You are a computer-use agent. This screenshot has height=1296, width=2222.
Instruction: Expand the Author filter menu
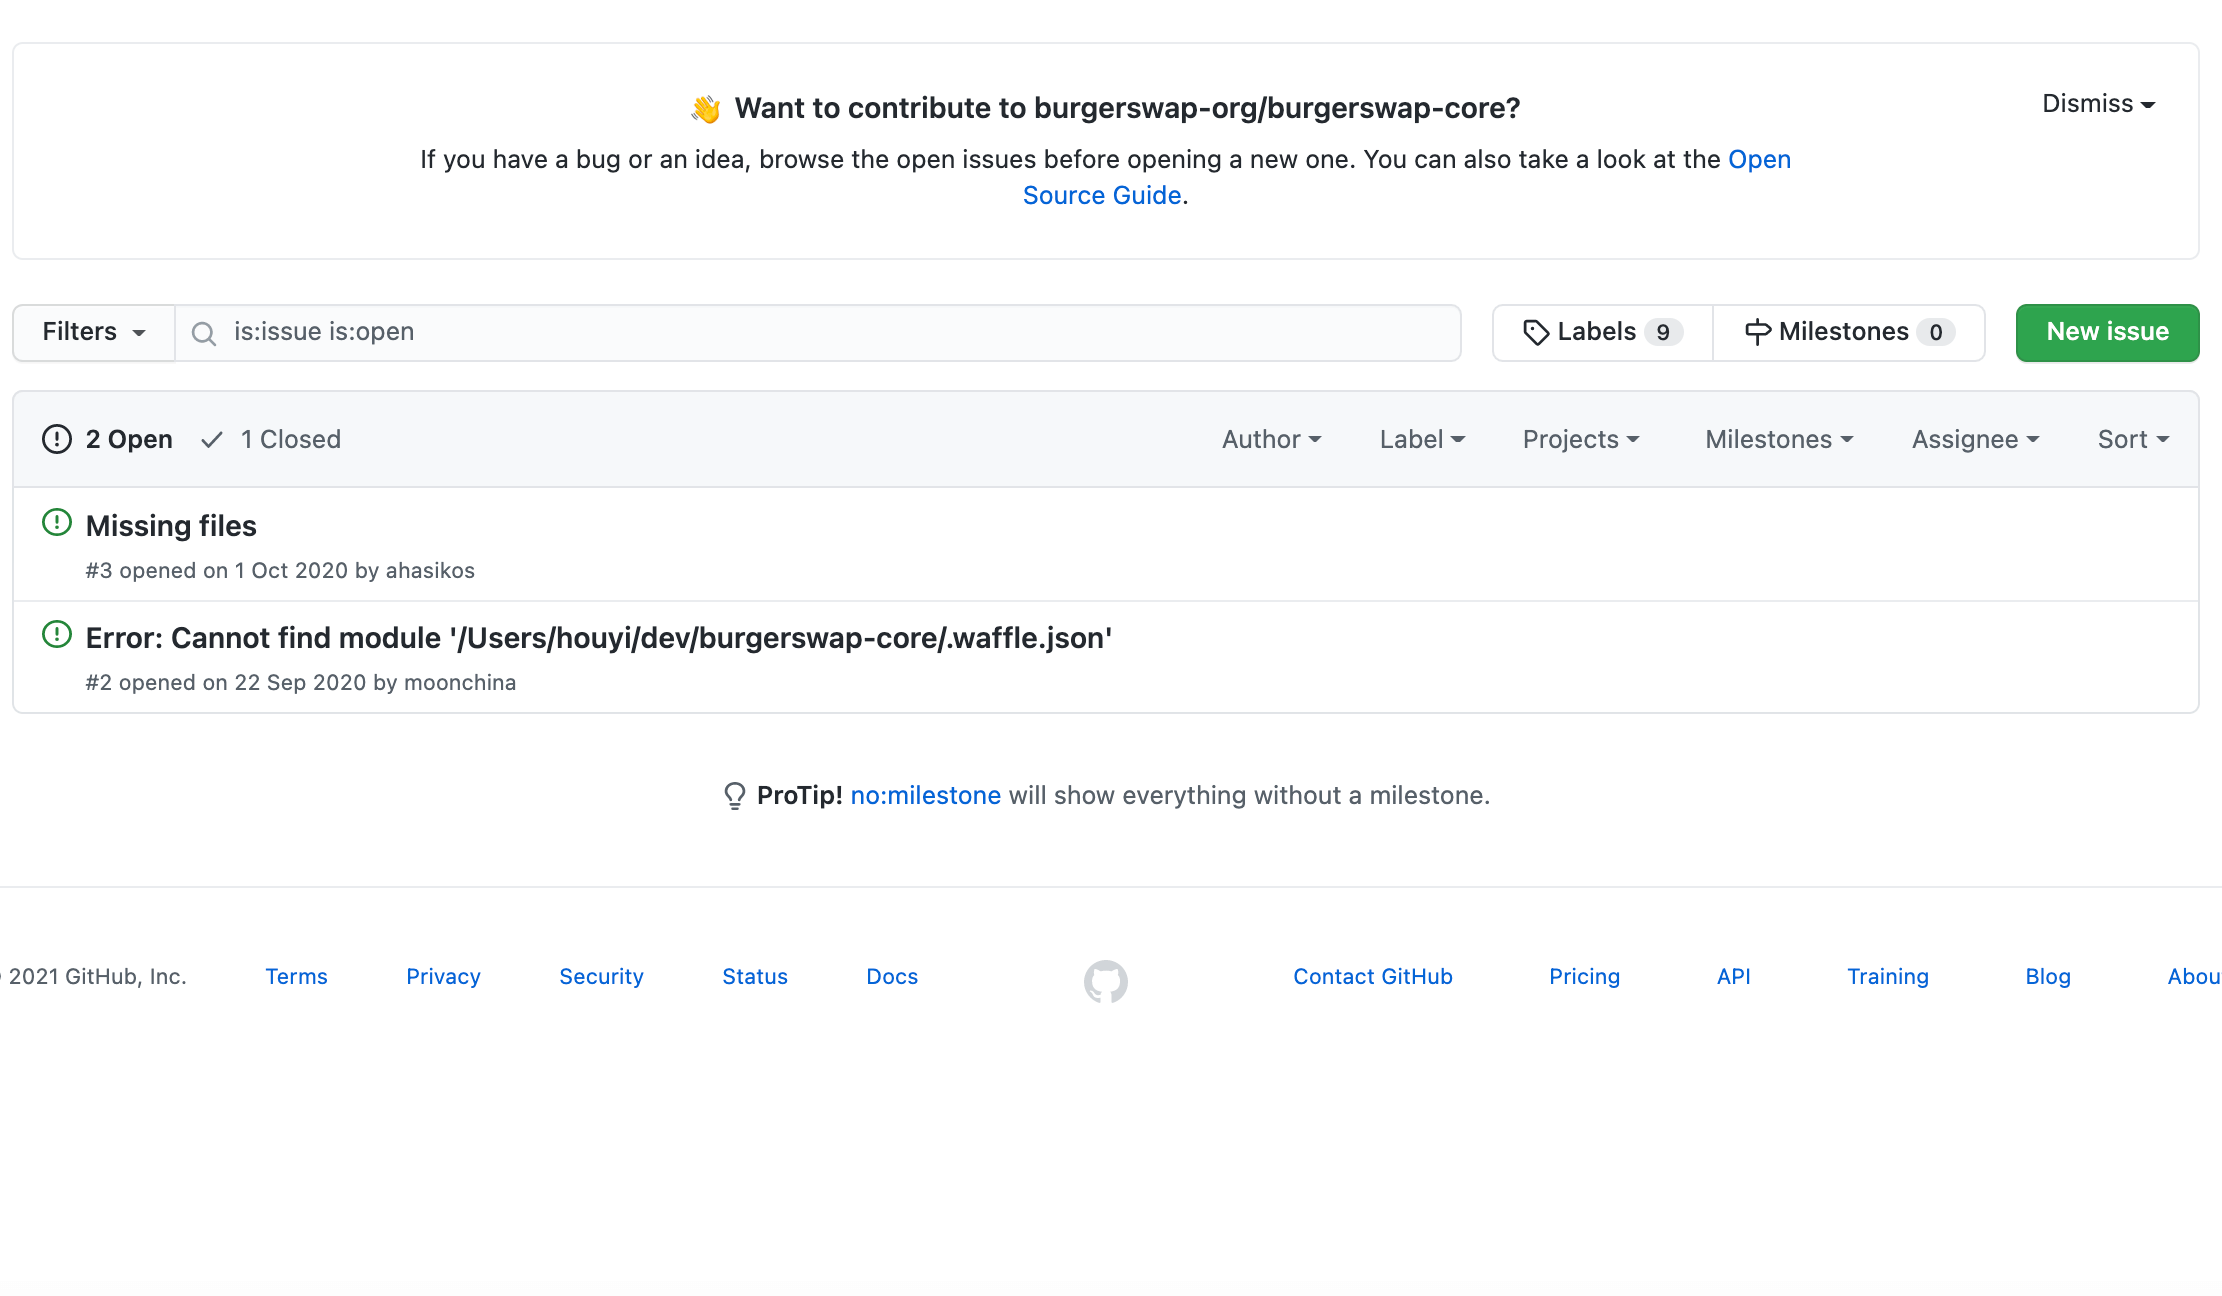(x=1271, y=439)
